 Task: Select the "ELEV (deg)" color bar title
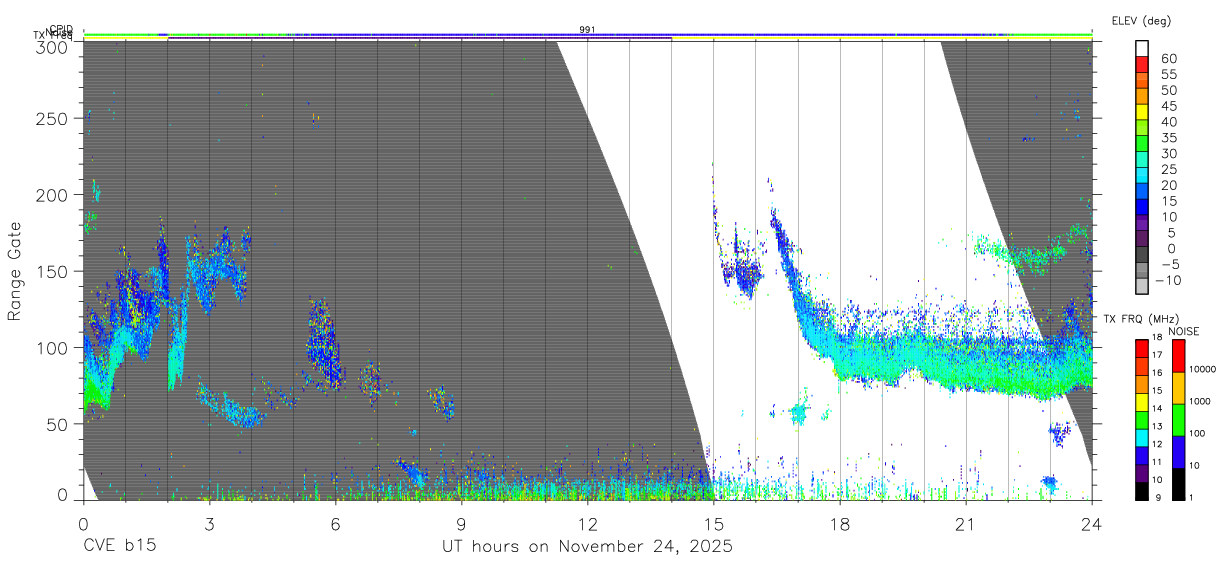1141,20
